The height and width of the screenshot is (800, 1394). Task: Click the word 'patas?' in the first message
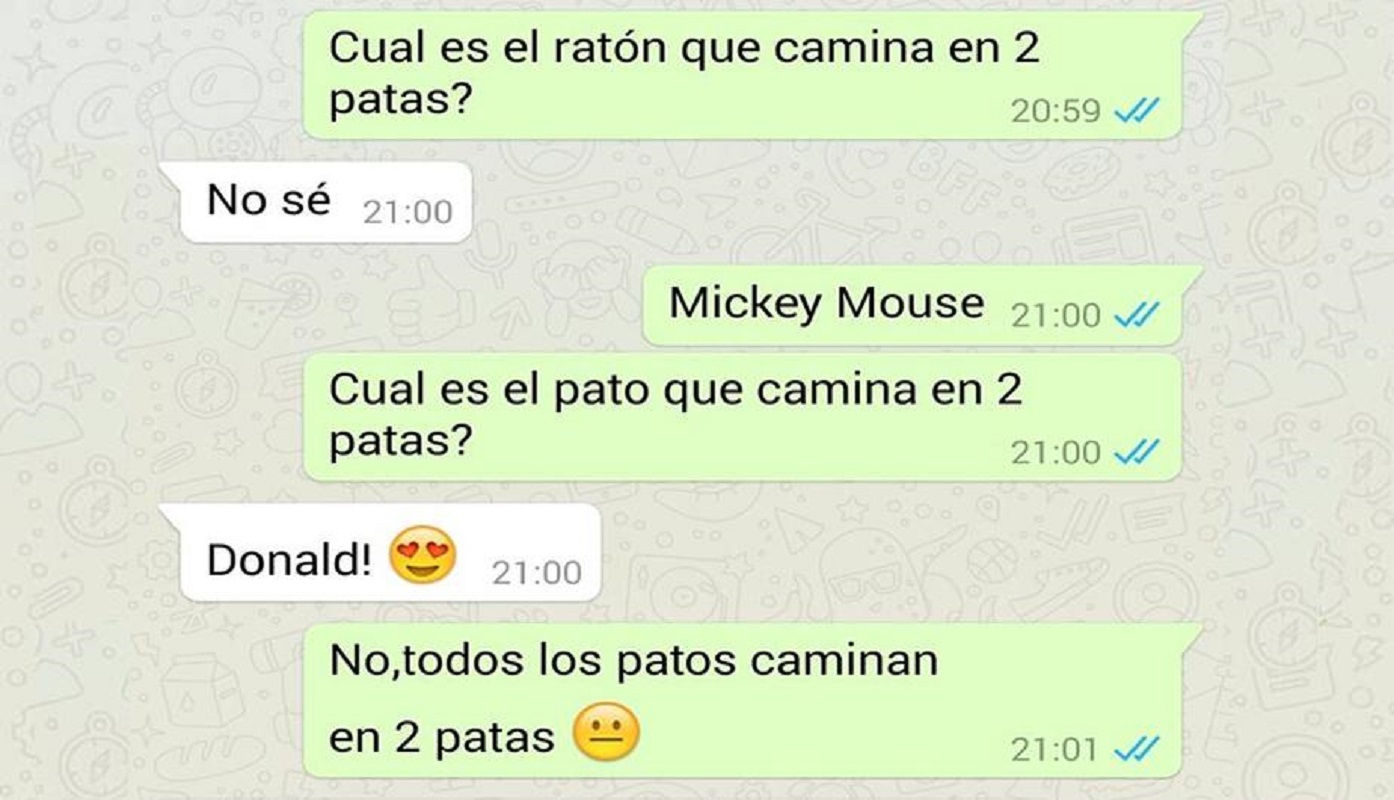tap(400, 103)
